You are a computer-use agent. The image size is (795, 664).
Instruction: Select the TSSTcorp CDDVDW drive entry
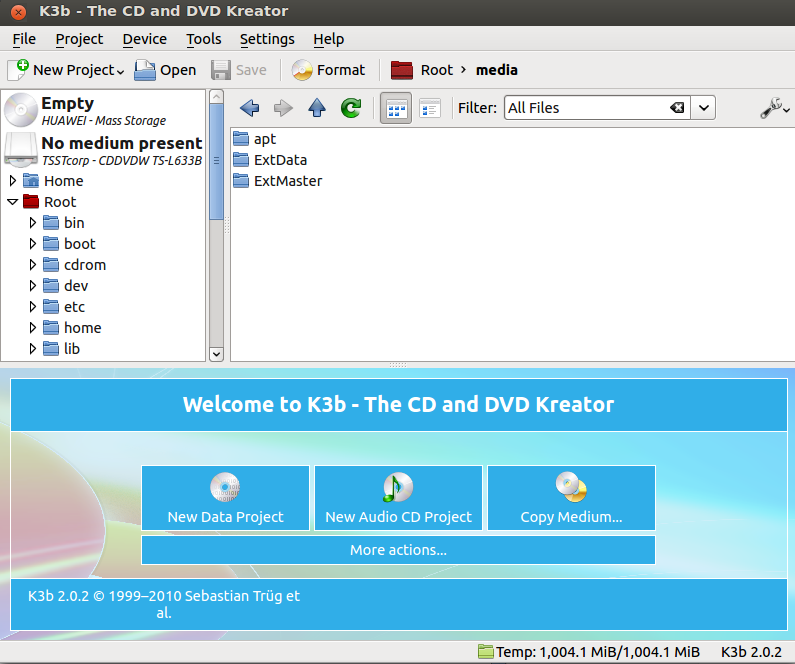click(104, 150)
